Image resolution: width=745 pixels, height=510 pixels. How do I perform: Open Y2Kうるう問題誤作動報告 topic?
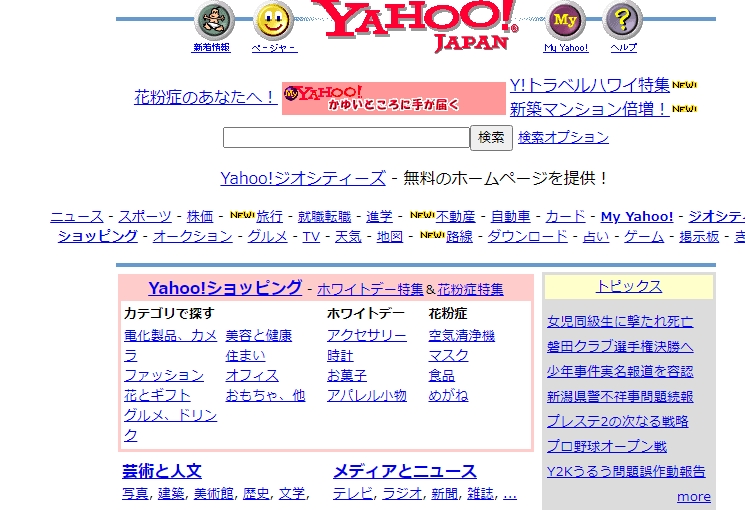tap(626, 472)
